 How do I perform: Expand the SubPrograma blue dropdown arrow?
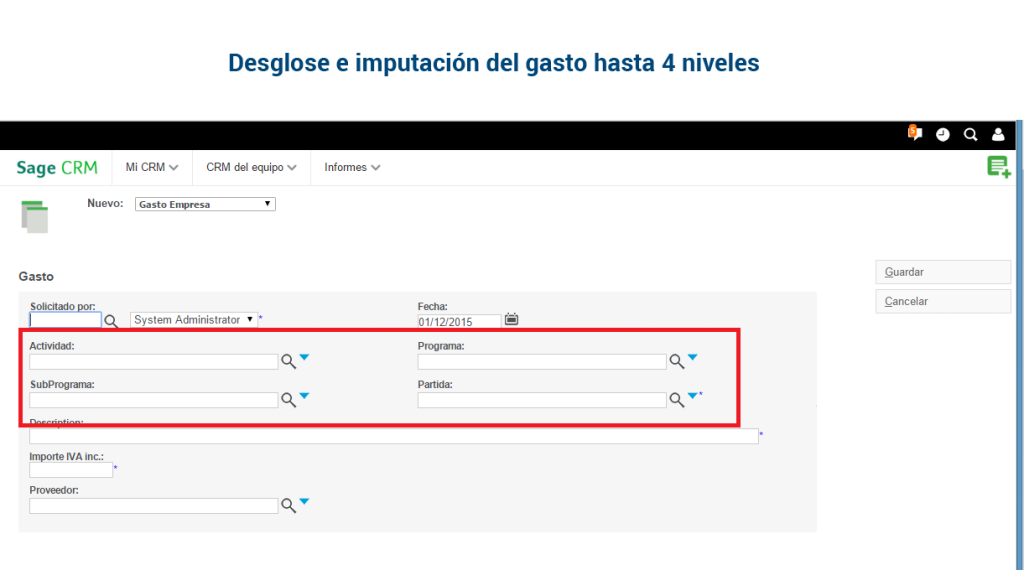click(304, 396)
